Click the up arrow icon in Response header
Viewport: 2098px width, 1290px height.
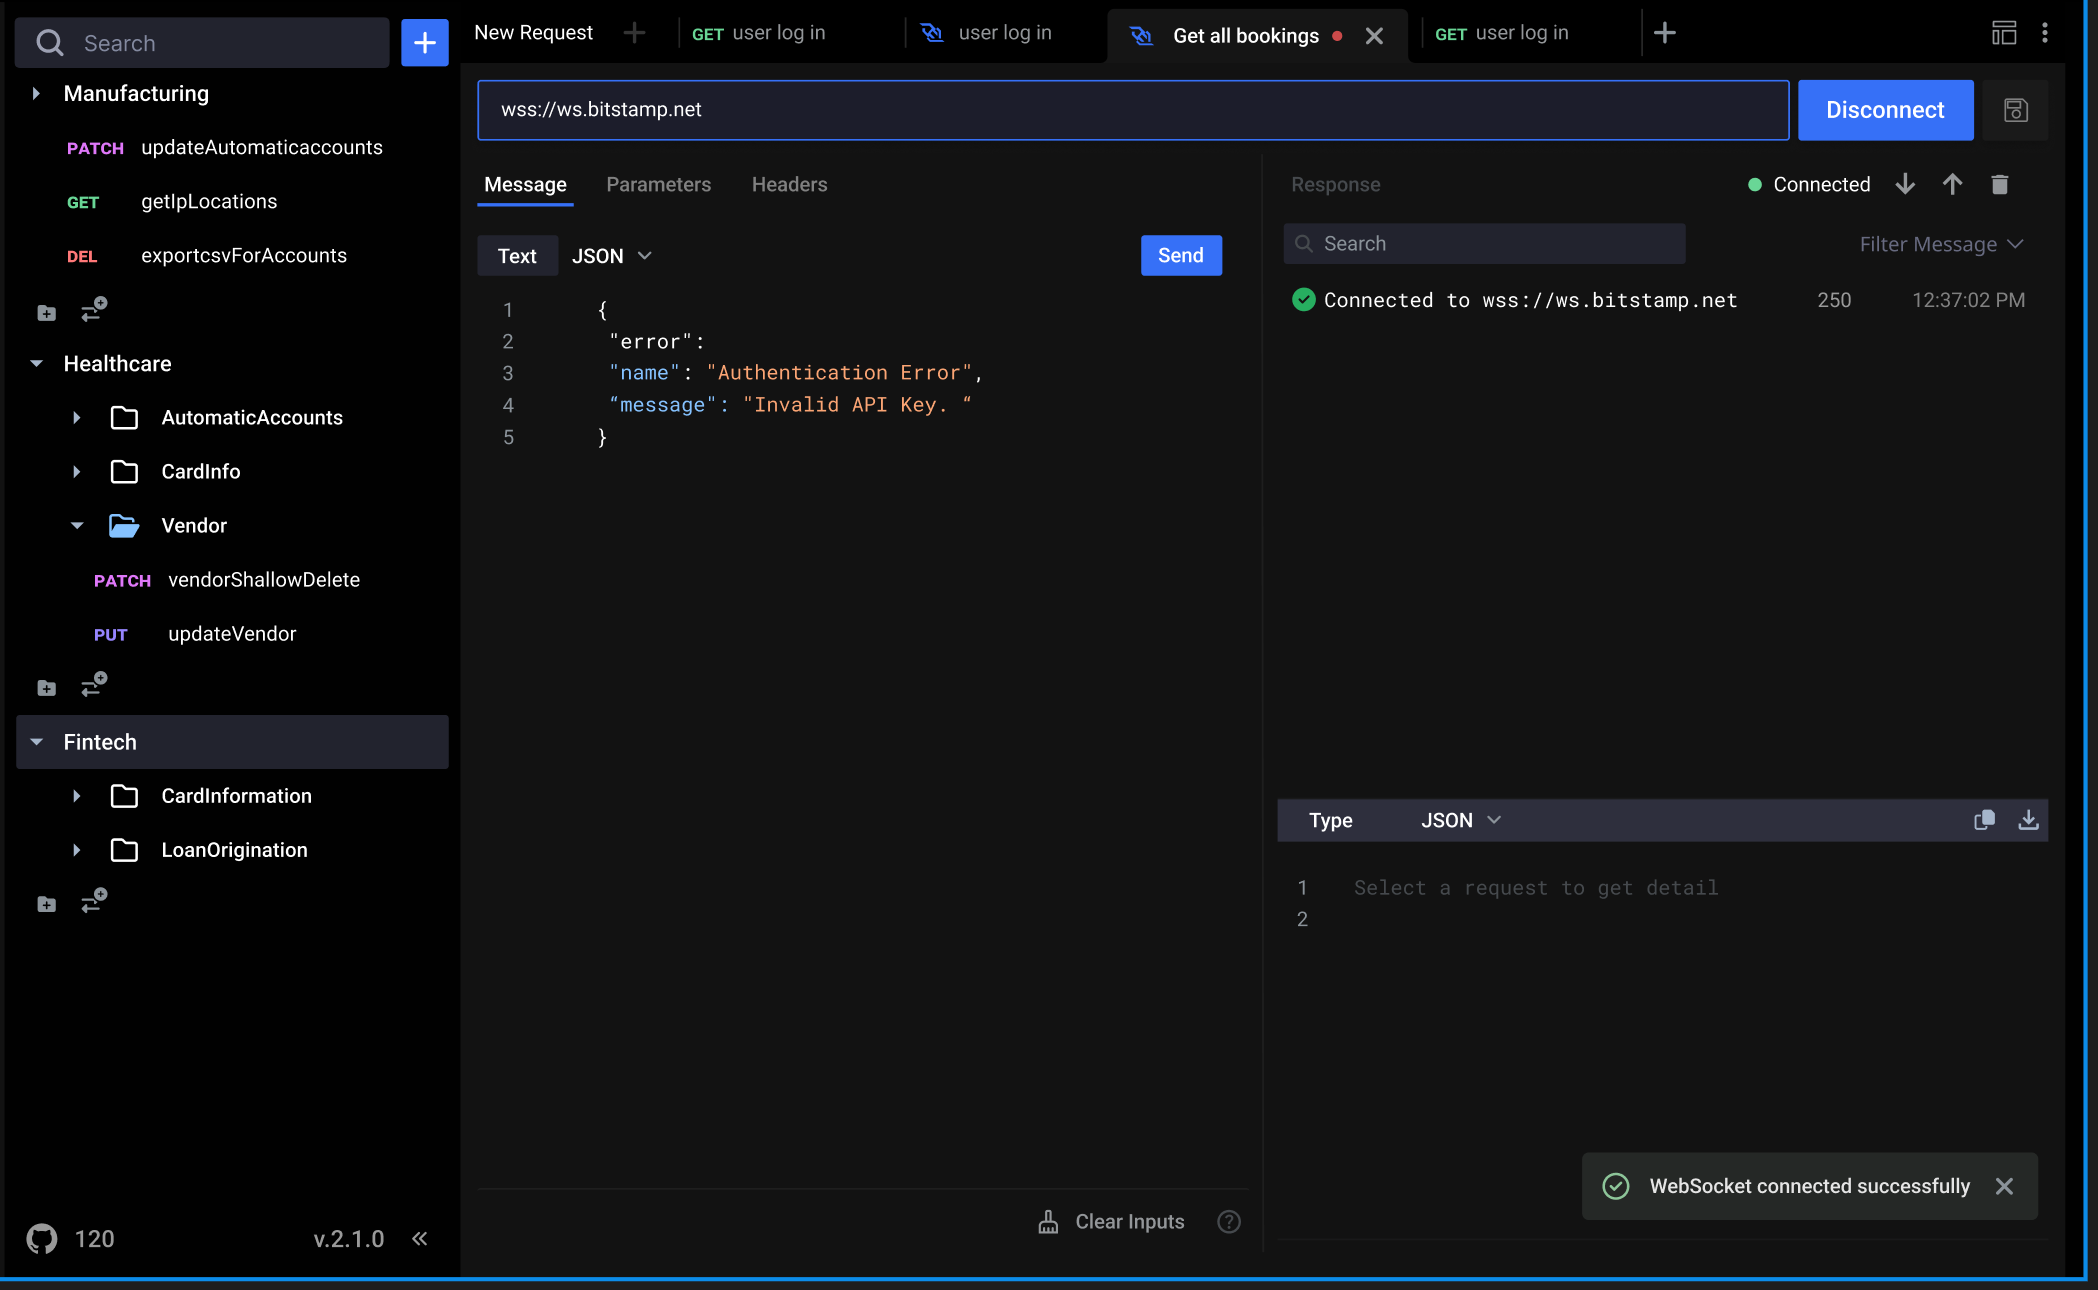(x=1952, y=184)
